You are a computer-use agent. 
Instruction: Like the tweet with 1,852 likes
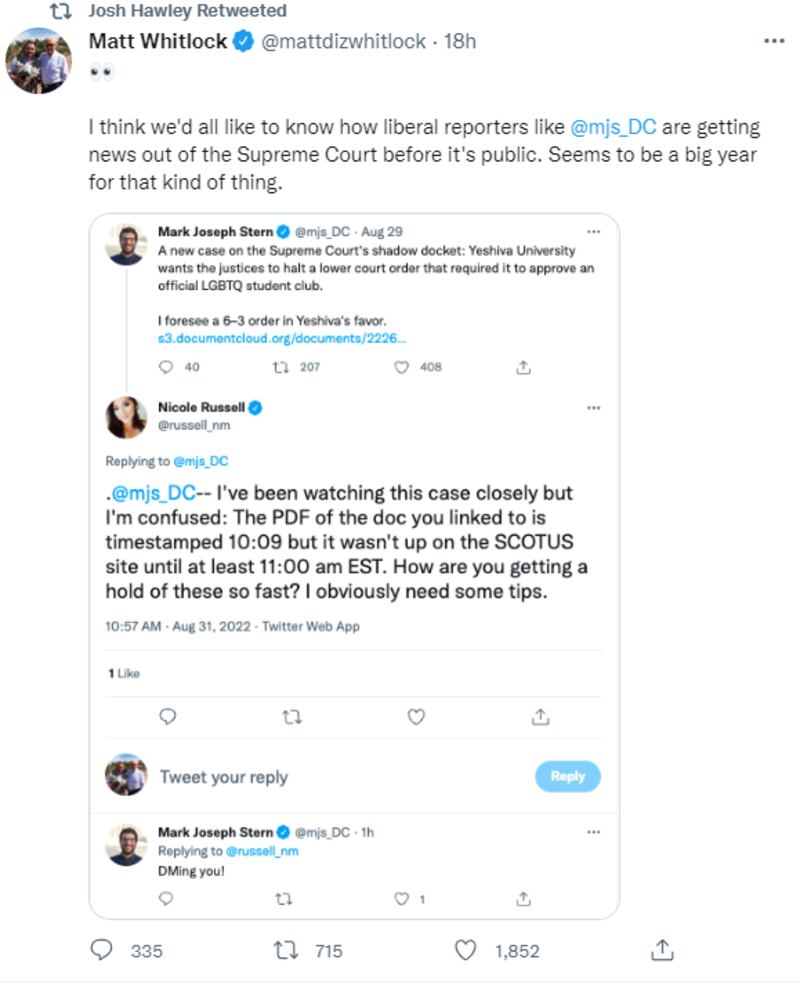(x=465, y=950)
